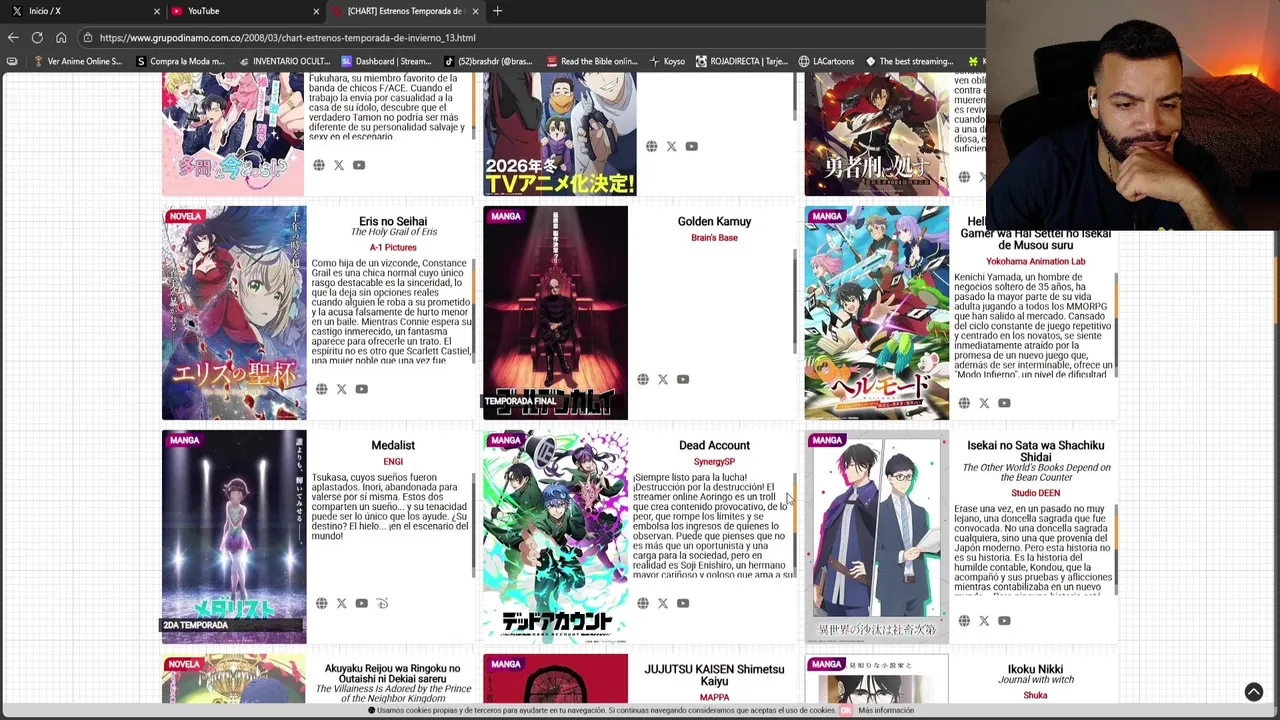Open the website globe icon under Golden Kamuy

pyautogui.click(x=642, y=379)
